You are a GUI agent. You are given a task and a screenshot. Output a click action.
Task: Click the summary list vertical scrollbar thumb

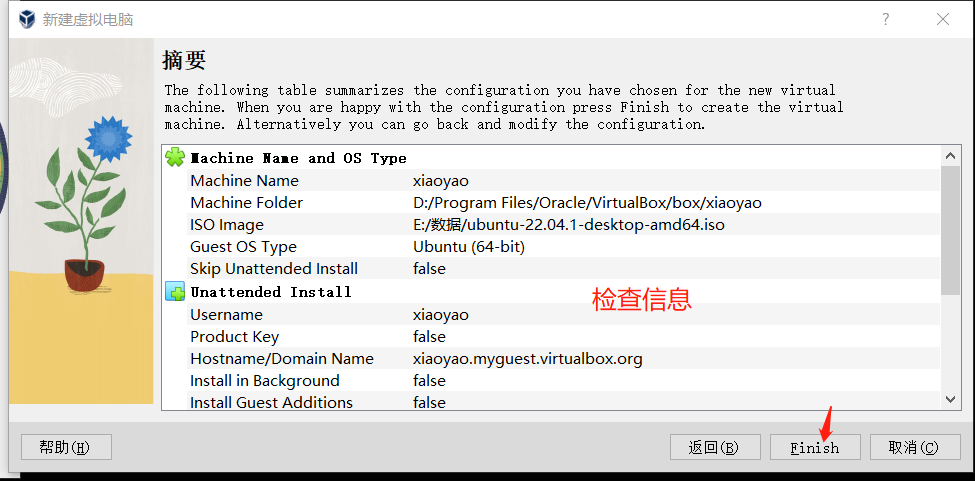click(950, 230)
